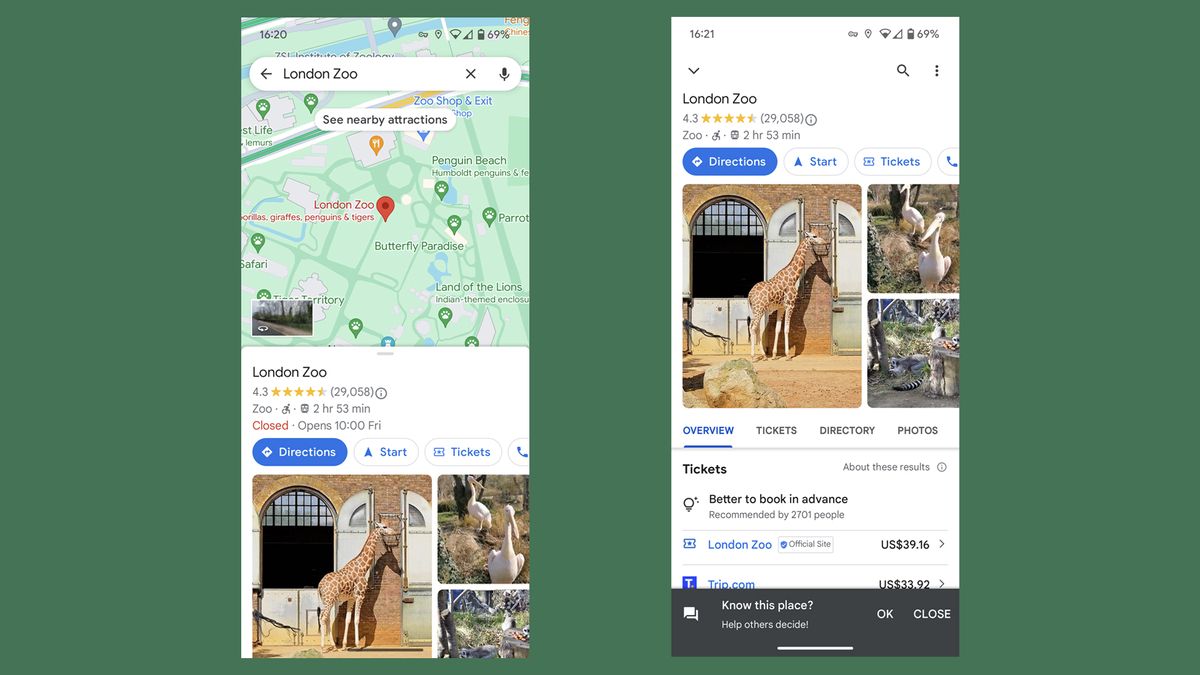Viewport: 1200px width, 675px height.
Task: Tap the back arrow in the search bar
Action: [266, 74]
